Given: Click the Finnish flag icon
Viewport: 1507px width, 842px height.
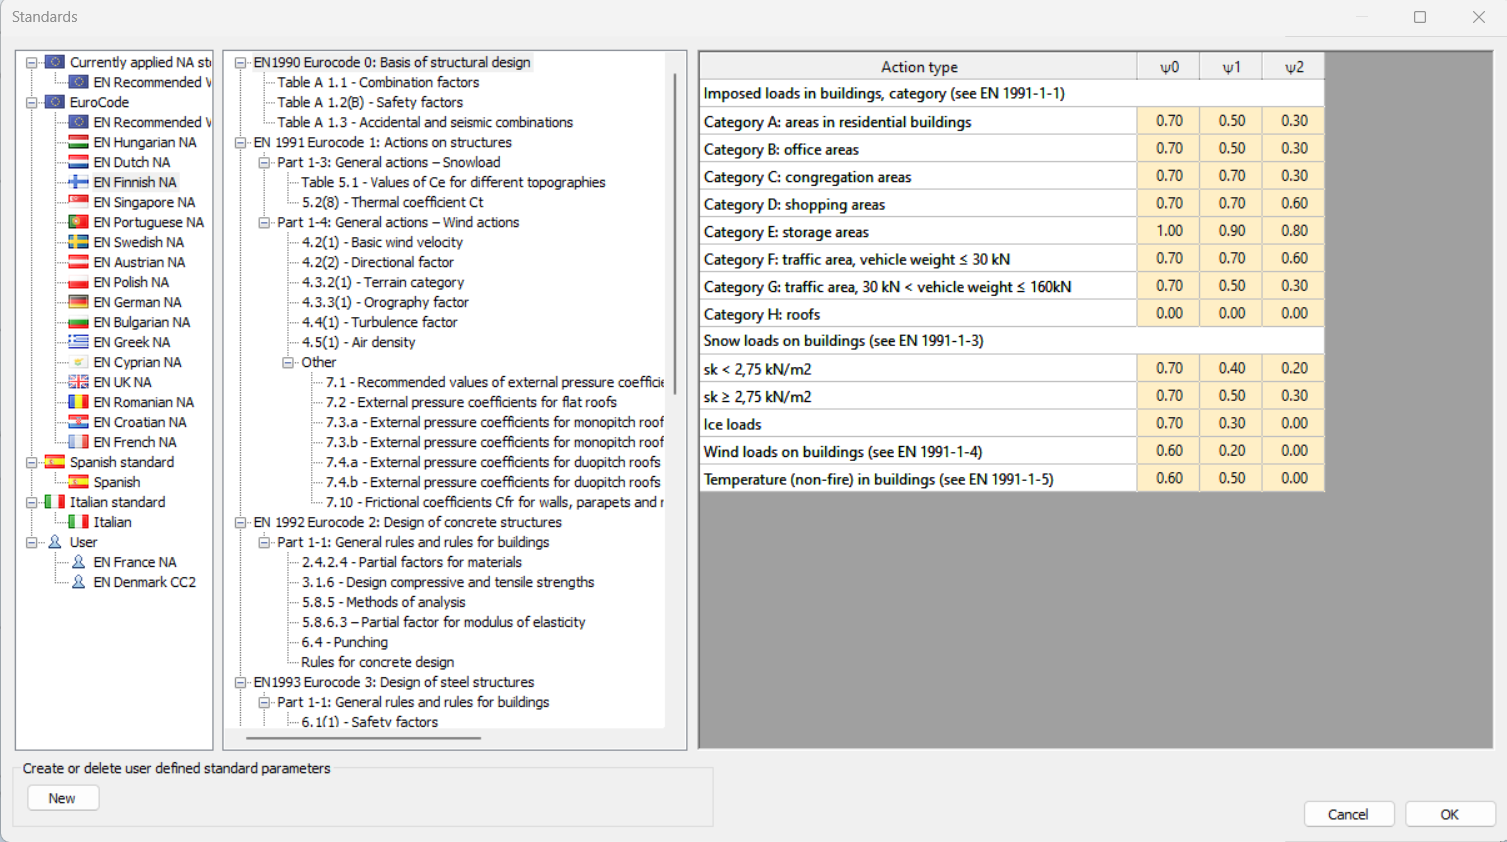Looking at the screenshot, I should tap(78, 182).
